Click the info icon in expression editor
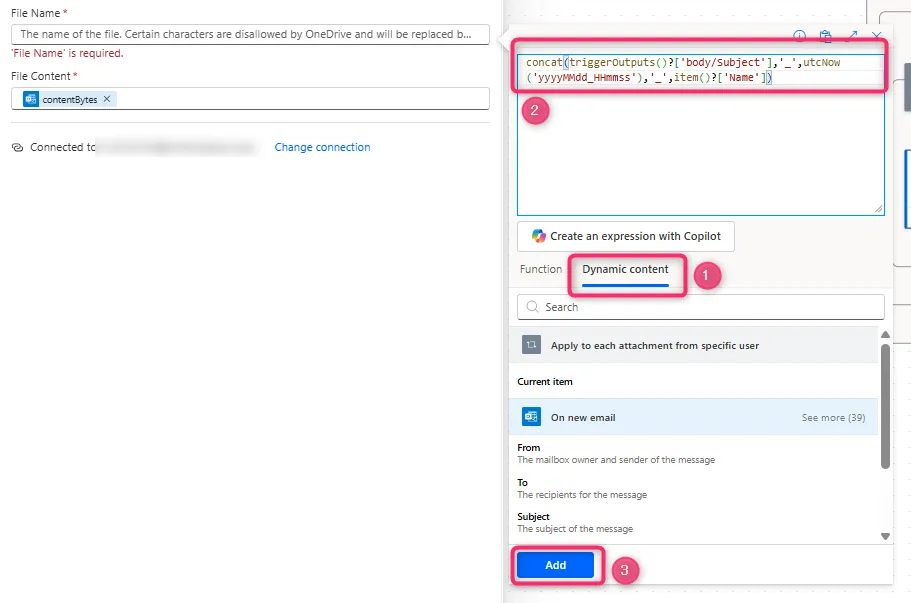This screenshot has height=603, width=911. point(799,36)
